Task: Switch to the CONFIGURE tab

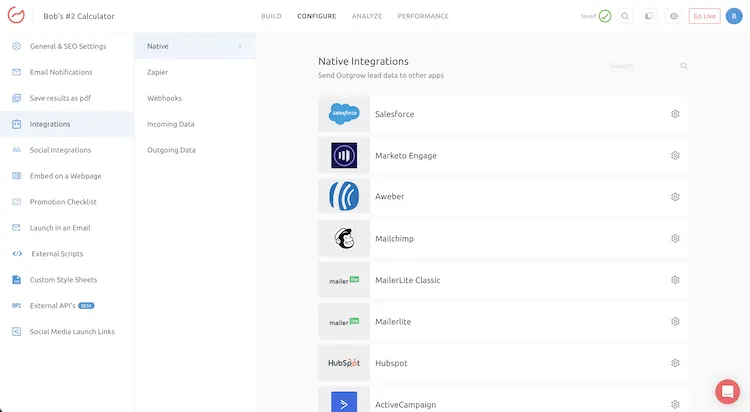Action: pyautogui.click(x=317, y=16)
